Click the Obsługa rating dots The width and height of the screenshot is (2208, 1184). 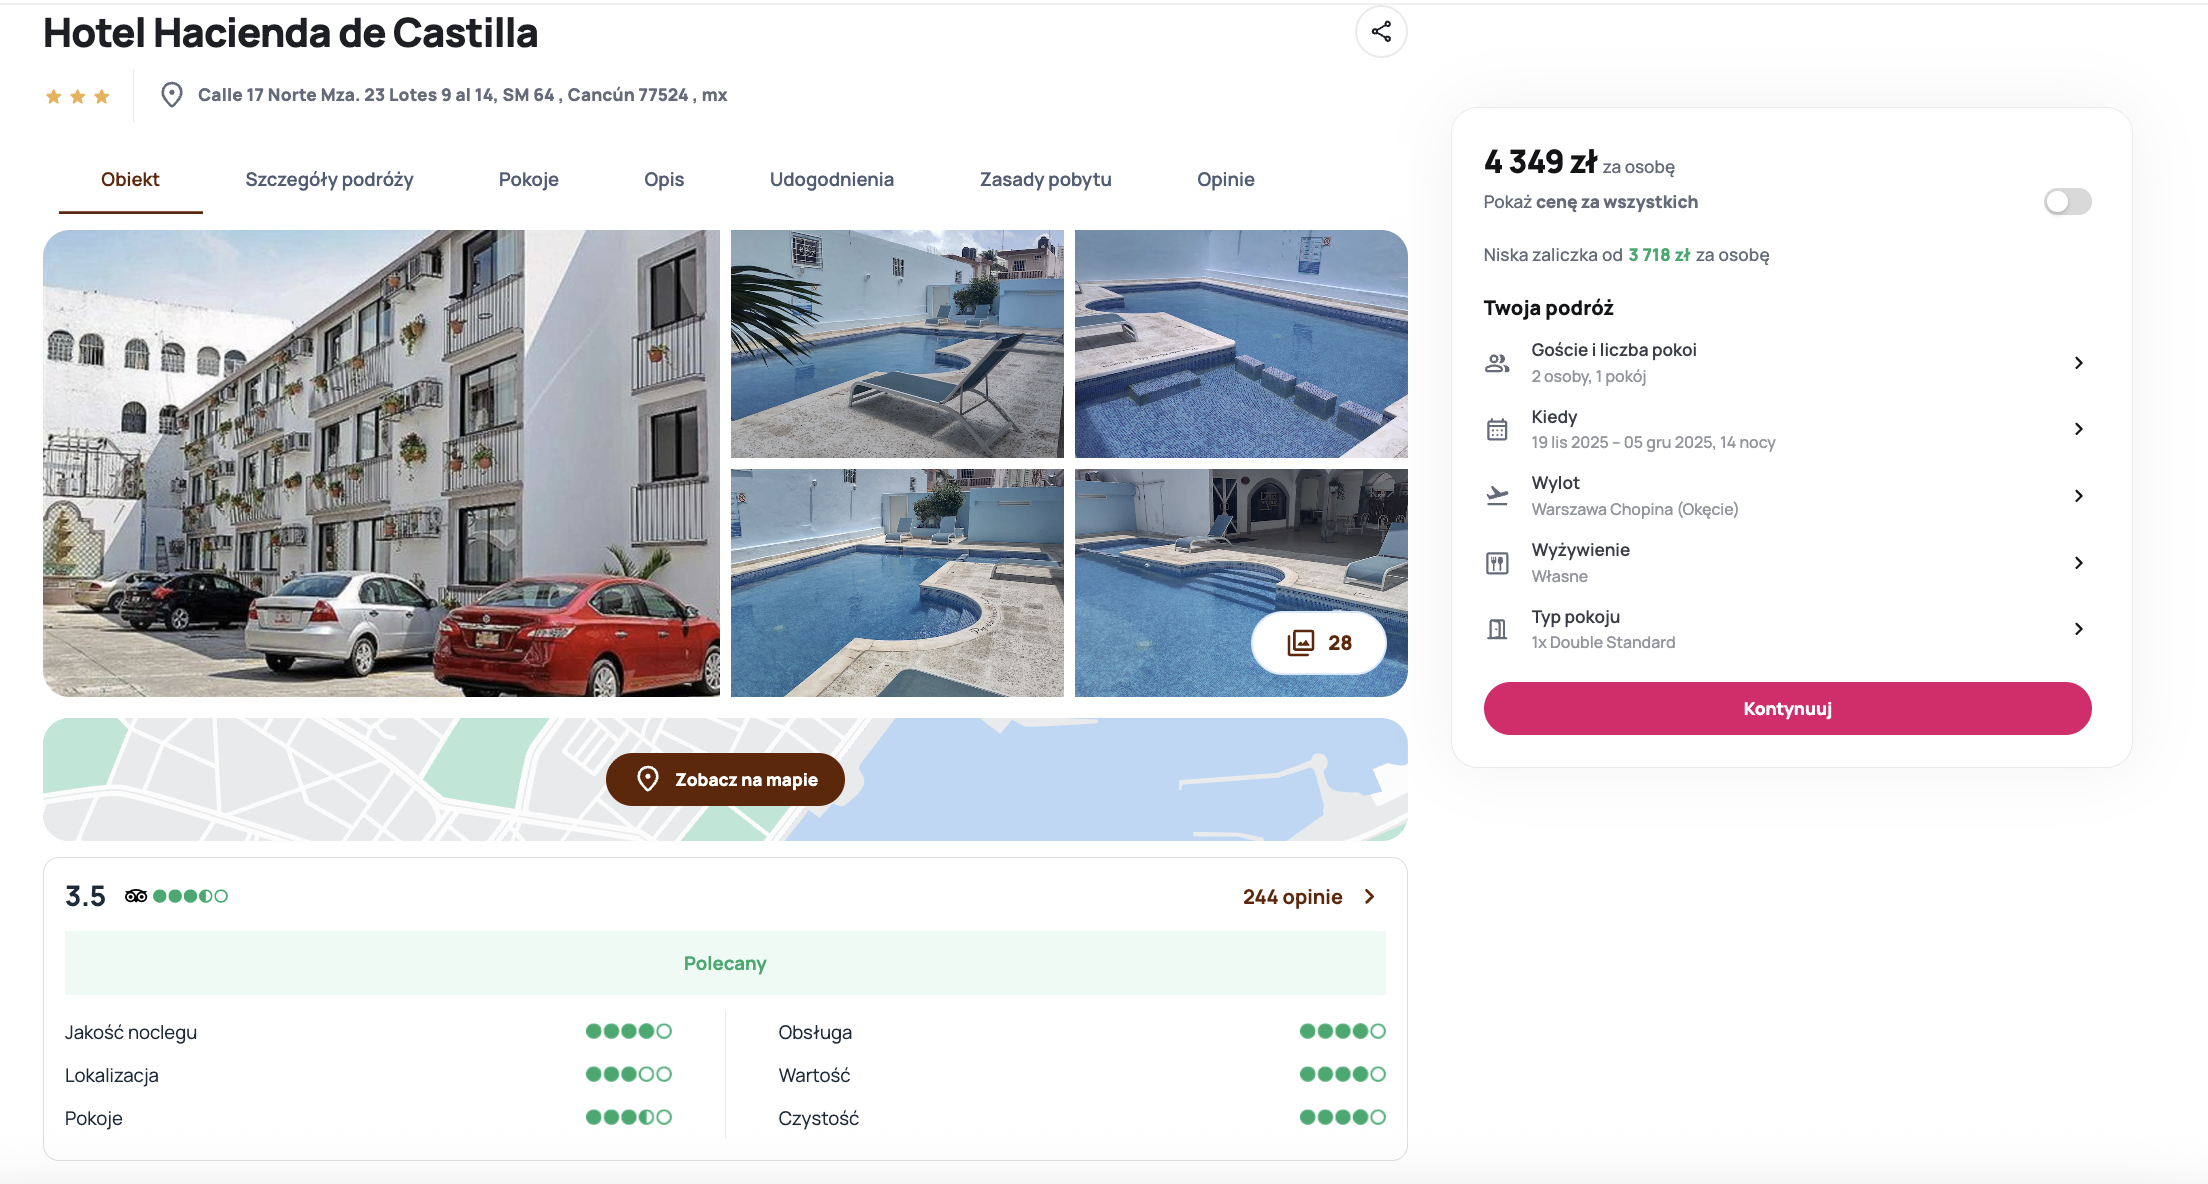pos(1342,1031)
